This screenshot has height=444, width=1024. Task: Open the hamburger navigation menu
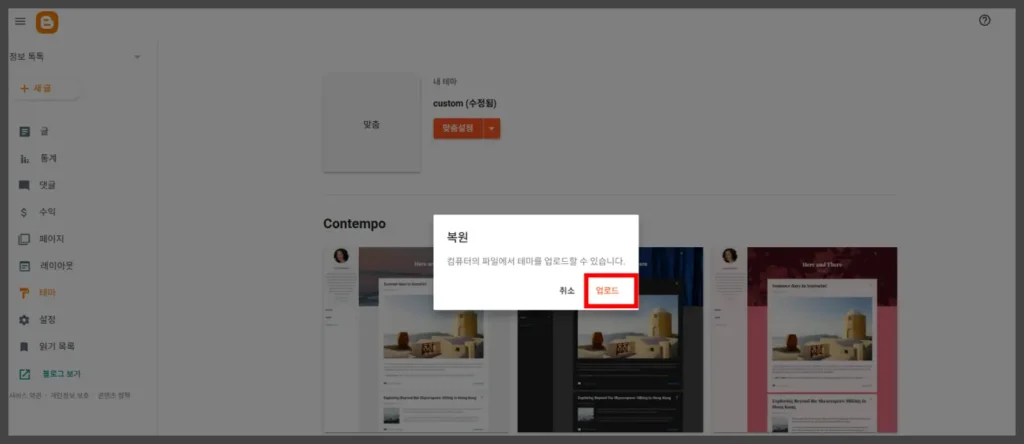click(x=20, y=22)
